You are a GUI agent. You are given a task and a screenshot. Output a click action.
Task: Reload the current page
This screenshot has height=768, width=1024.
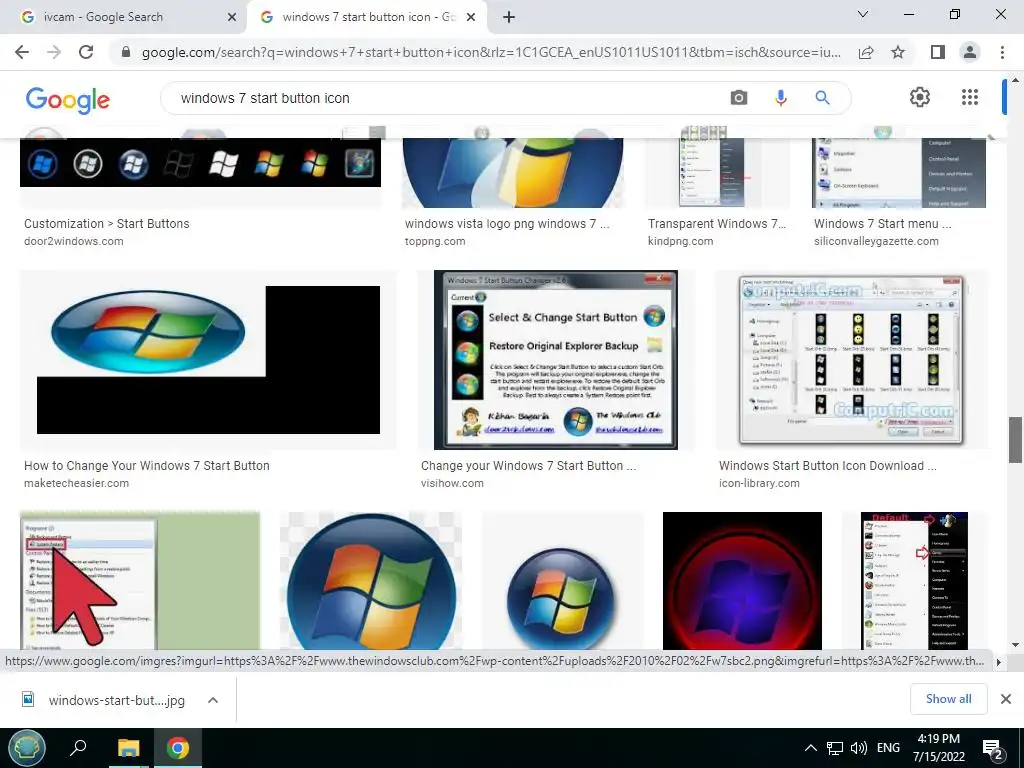86,52
